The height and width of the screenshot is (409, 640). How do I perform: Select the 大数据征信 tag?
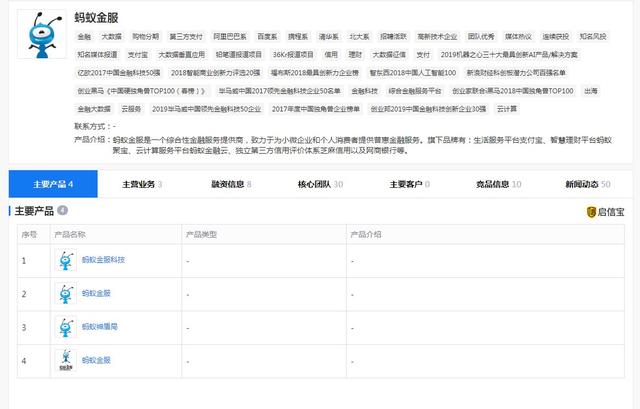[389, 55]
